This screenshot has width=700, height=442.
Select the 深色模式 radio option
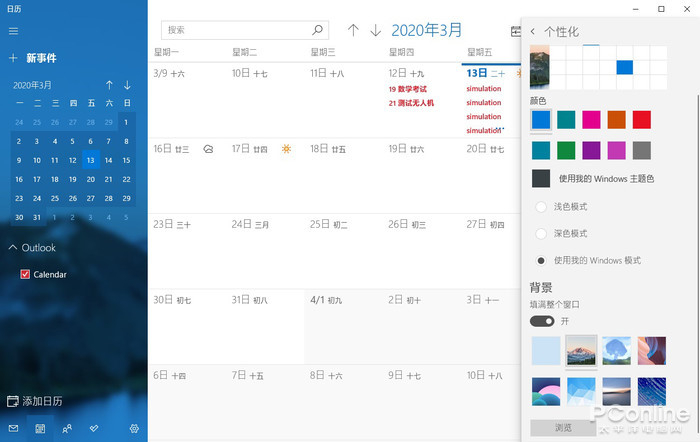[x=541, y=234]
